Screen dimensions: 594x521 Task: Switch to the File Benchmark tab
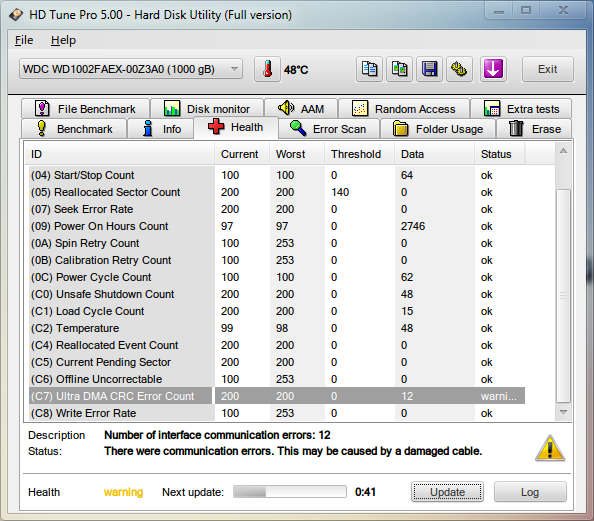(x=85, y=109)
